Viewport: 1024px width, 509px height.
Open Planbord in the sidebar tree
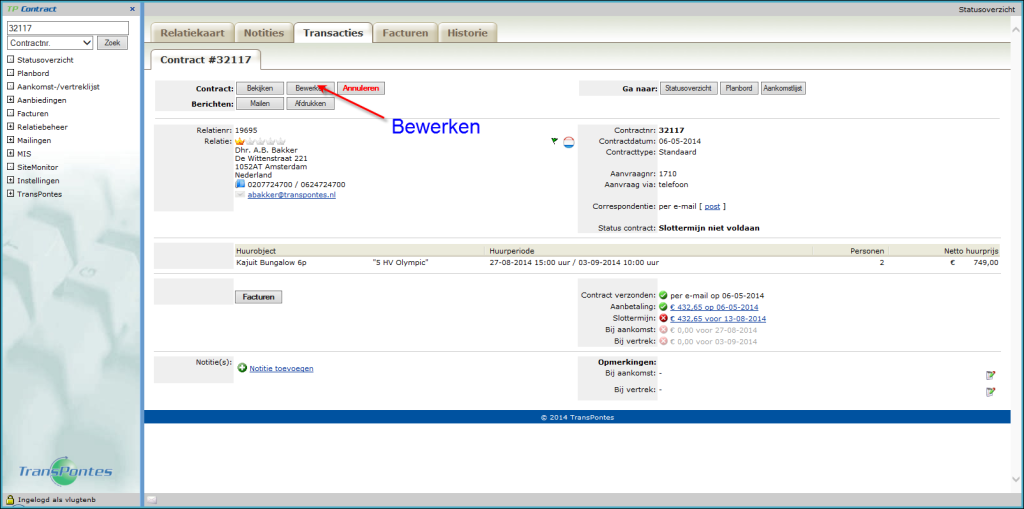click(x=33, y=73)
